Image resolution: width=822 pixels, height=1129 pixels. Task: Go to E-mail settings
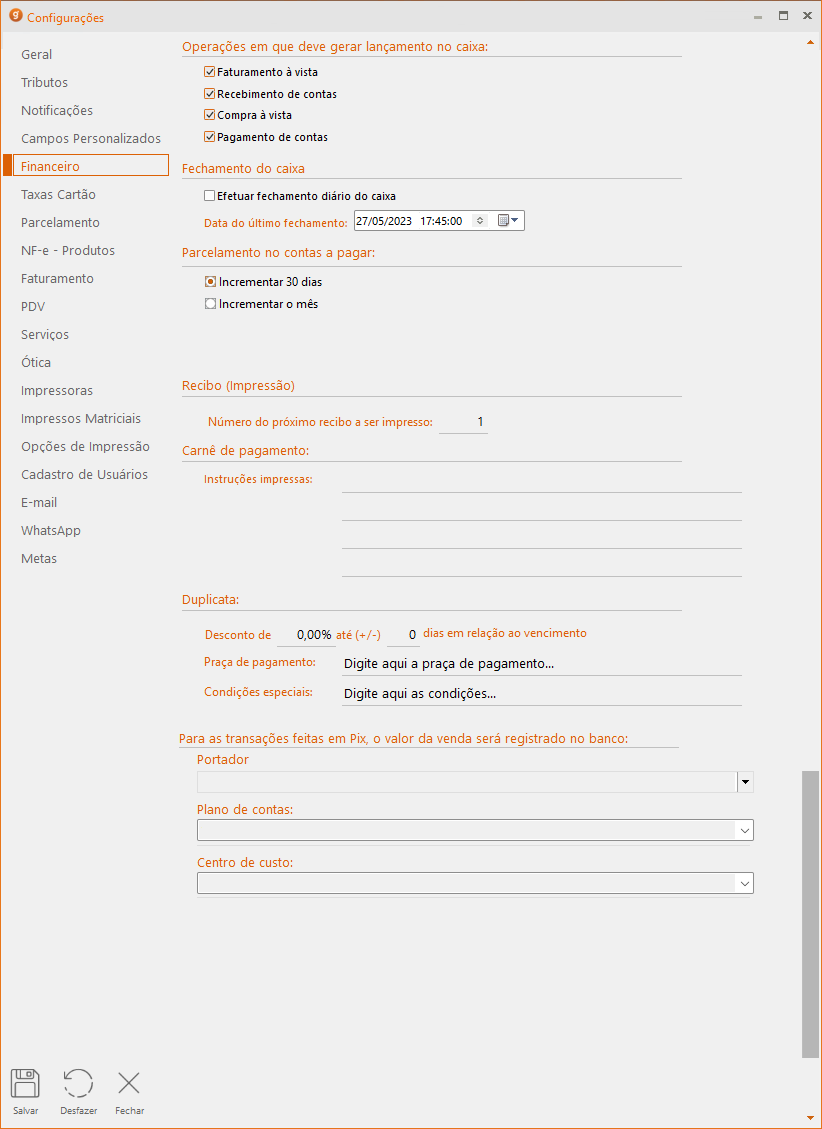pos(39,503)
